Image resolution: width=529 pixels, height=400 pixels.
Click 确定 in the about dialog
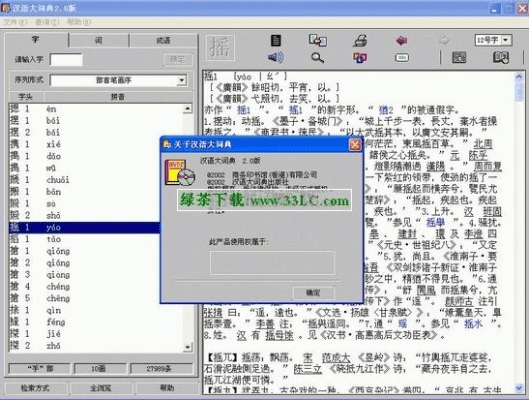314,292
